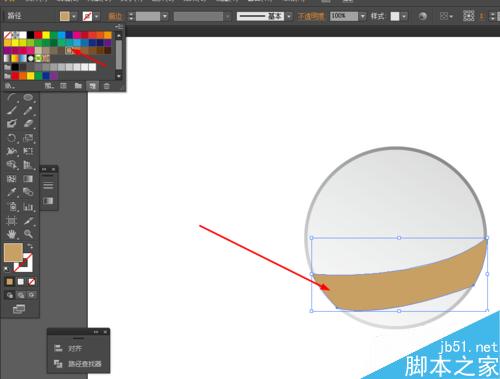Switch to Color fill mode button

tap(10, 282)
